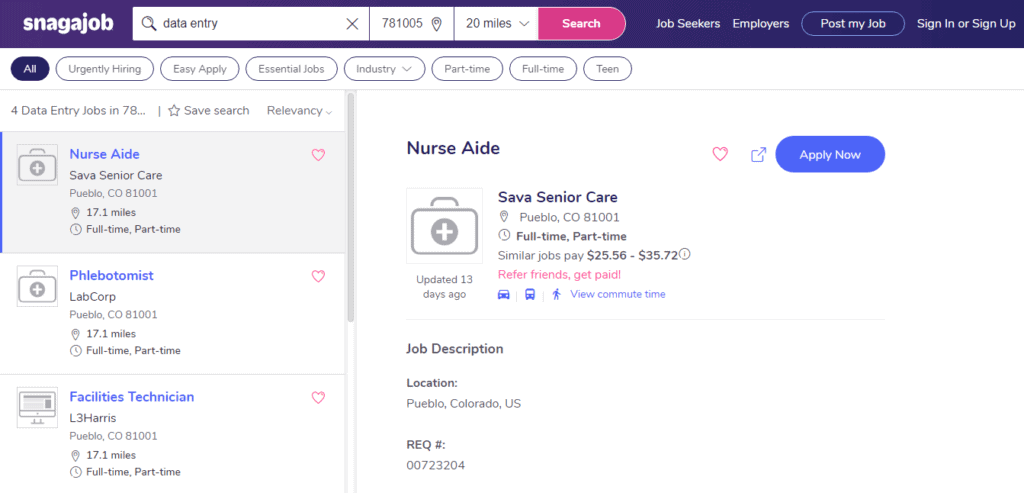The height and width of the screenshot is (493, 1024).
Task: Click LabCorp company name
Action: 93,297
